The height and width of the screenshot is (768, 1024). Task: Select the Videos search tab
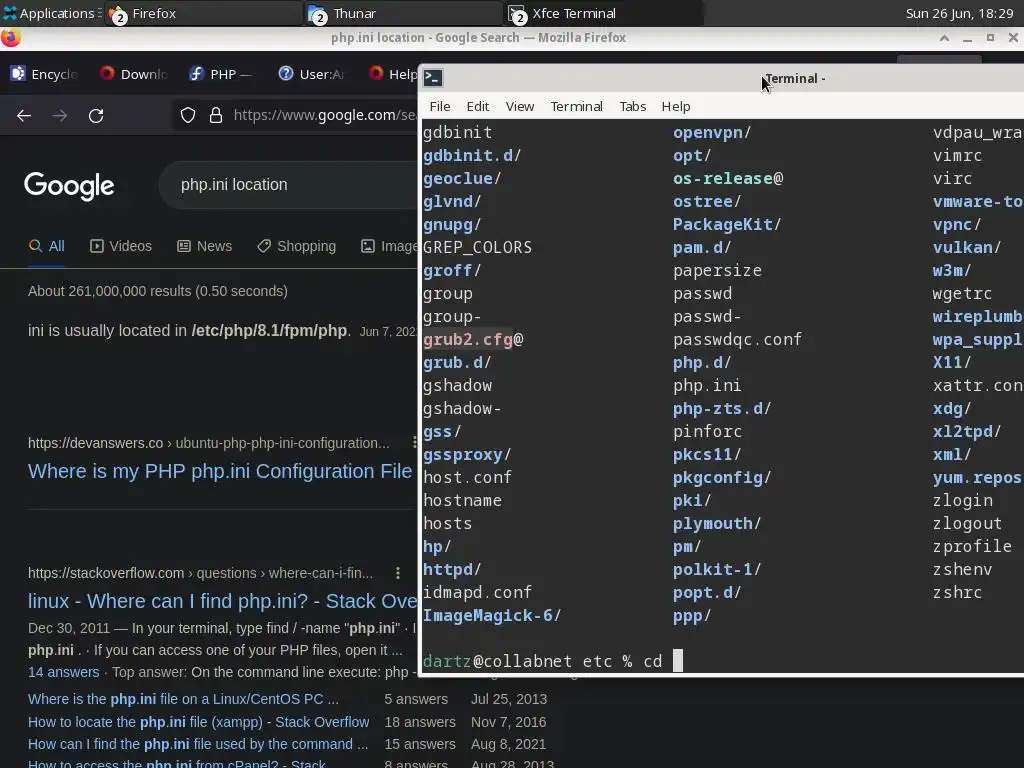(121, 246)
